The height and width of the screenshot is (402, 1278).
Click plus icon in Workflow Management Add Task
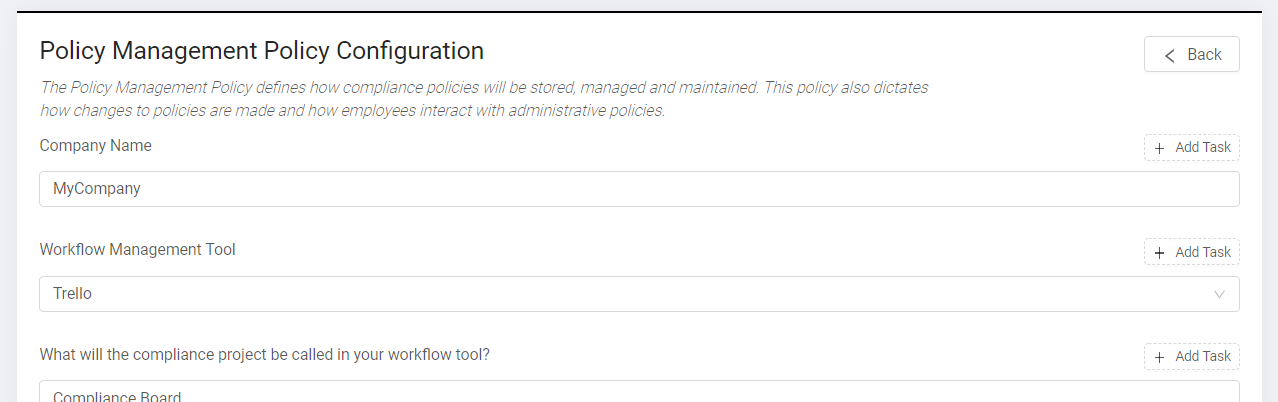pos(1160,252)
